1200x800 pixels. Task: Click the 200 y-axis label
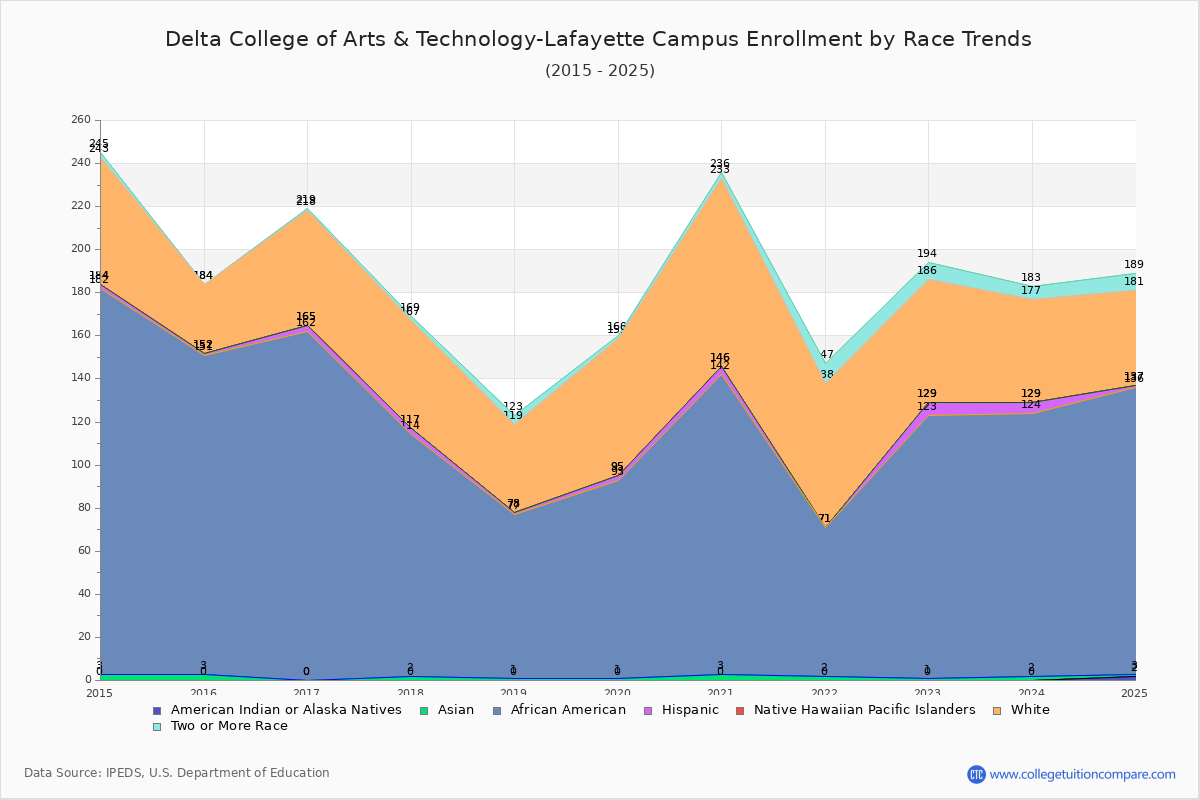(81, 249)
